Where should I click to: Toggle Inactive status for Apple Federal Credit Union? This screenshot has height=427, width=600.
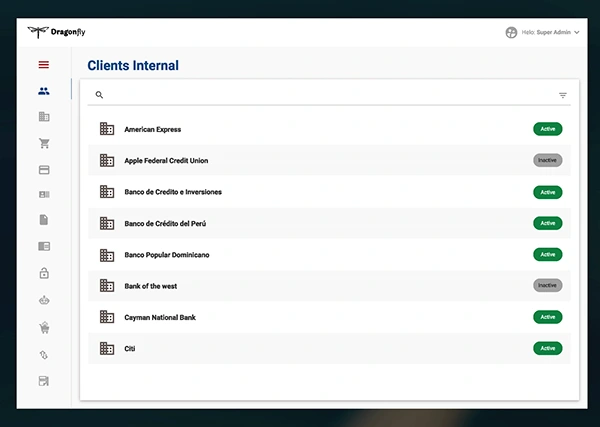click(548, 160)
